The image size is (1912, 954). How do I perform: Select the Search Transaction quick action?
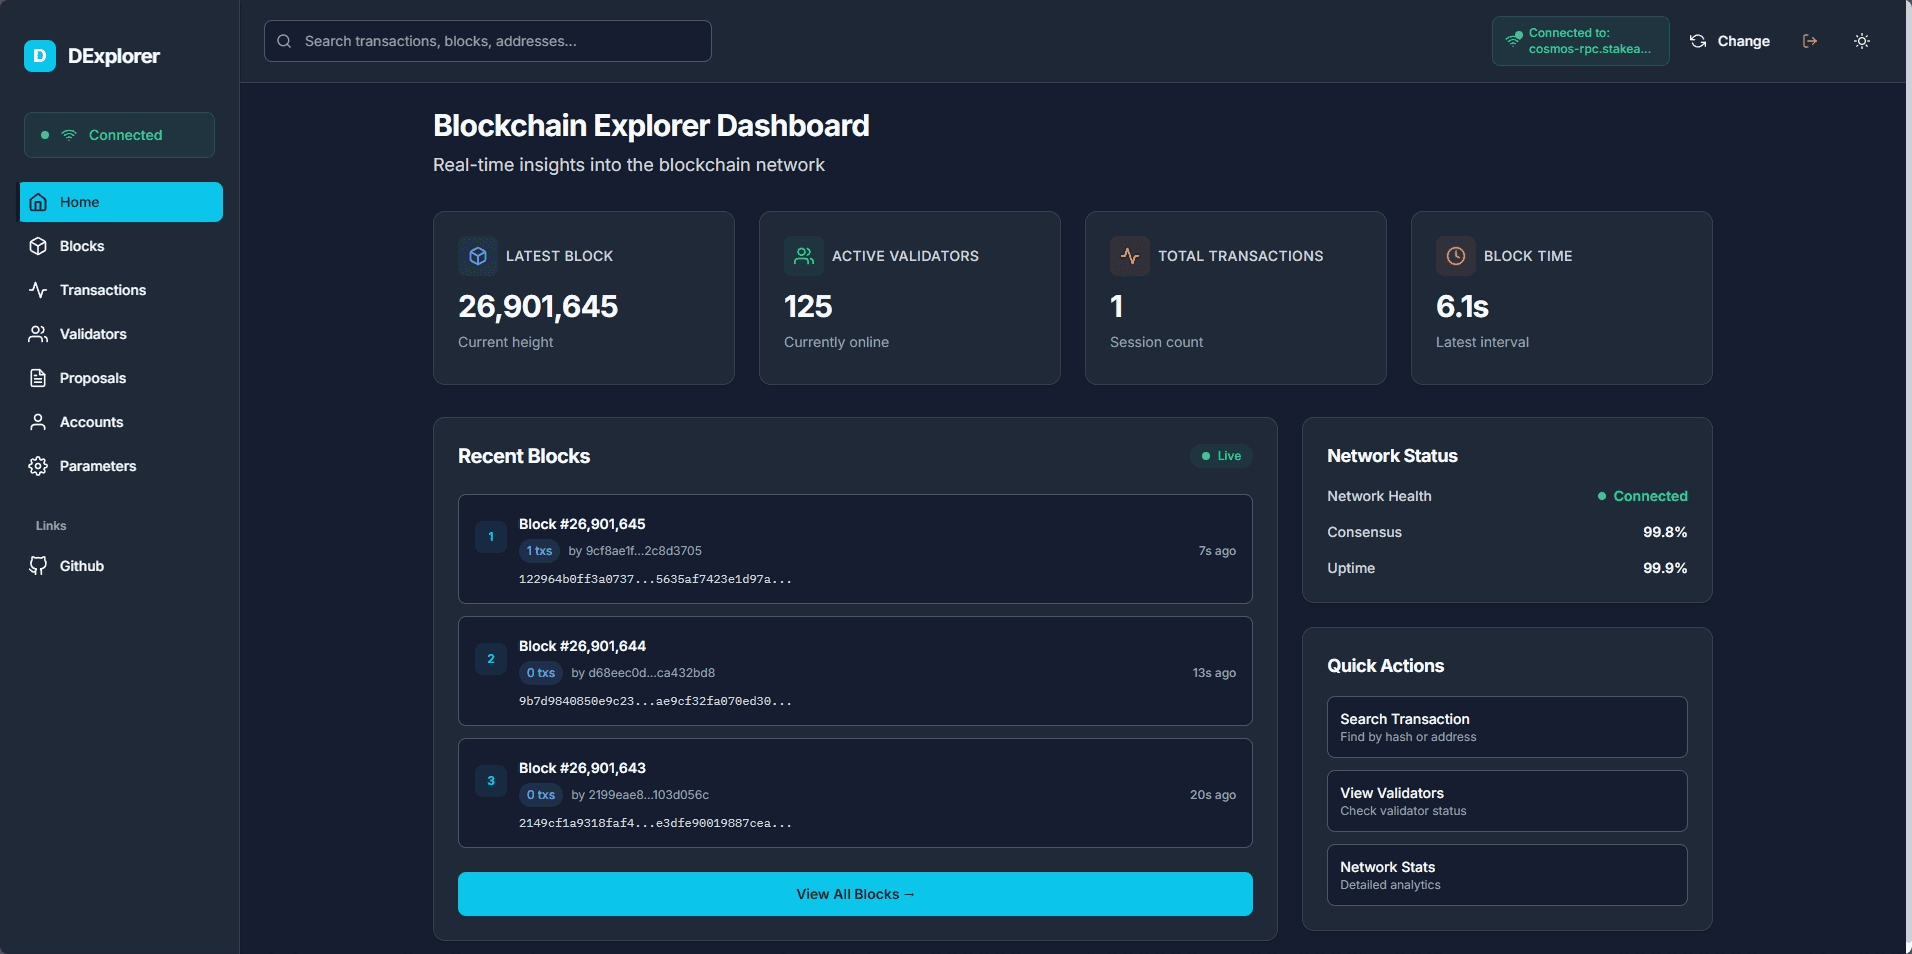tap(1506, 727)
